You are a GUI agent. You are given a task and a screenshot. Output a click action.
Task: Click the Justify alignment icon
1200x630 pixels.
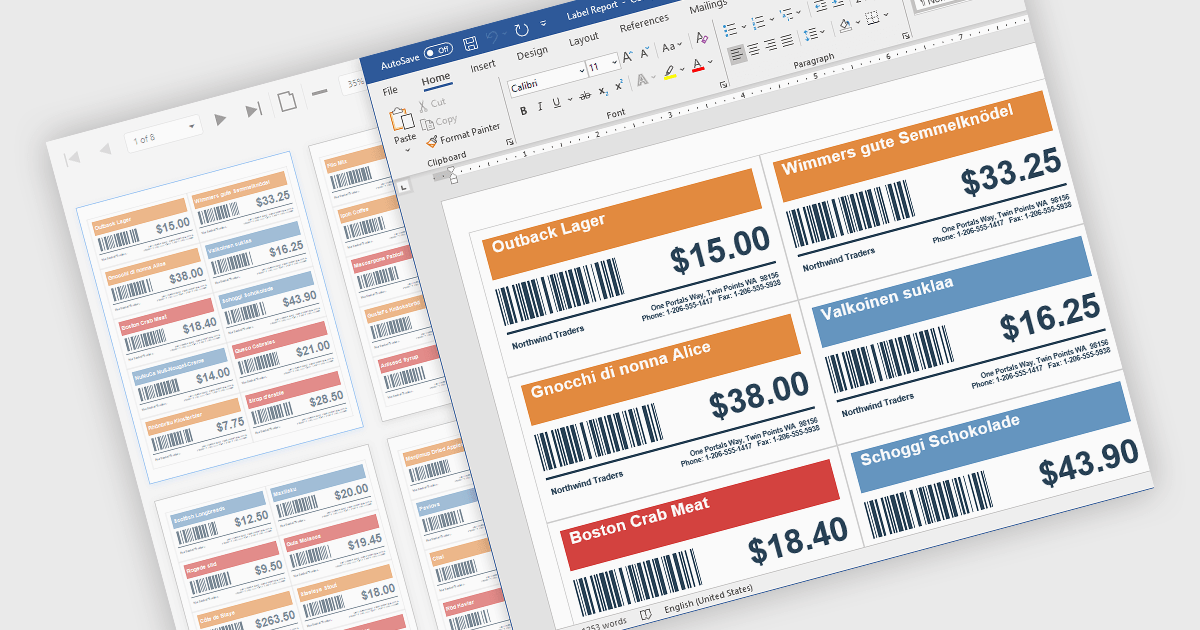(788, 40)
